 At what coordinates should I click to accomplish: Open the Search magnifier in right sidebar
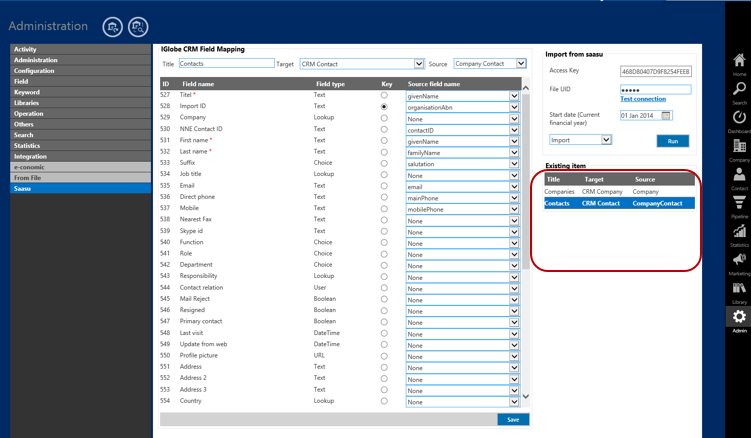(739, 89)
